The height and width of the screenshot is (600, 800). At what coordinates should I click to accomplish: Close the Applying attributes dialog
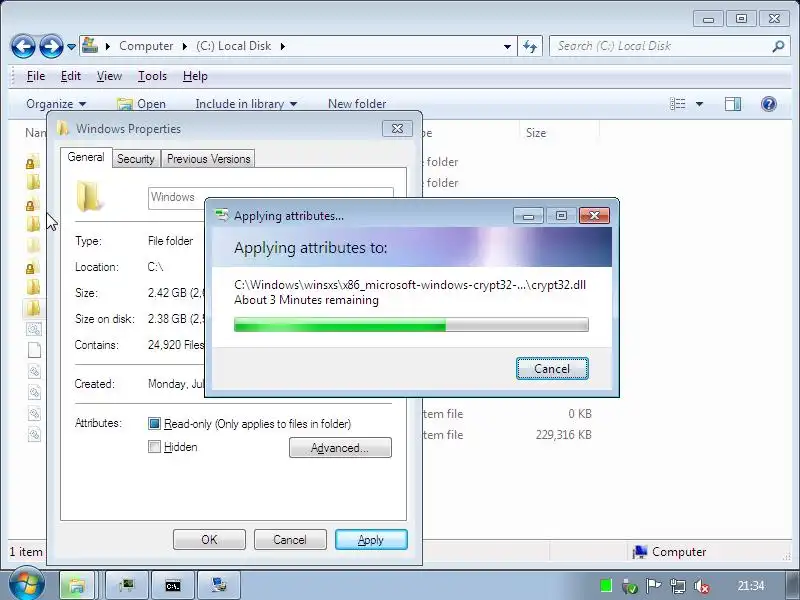[x=594, y=216]
